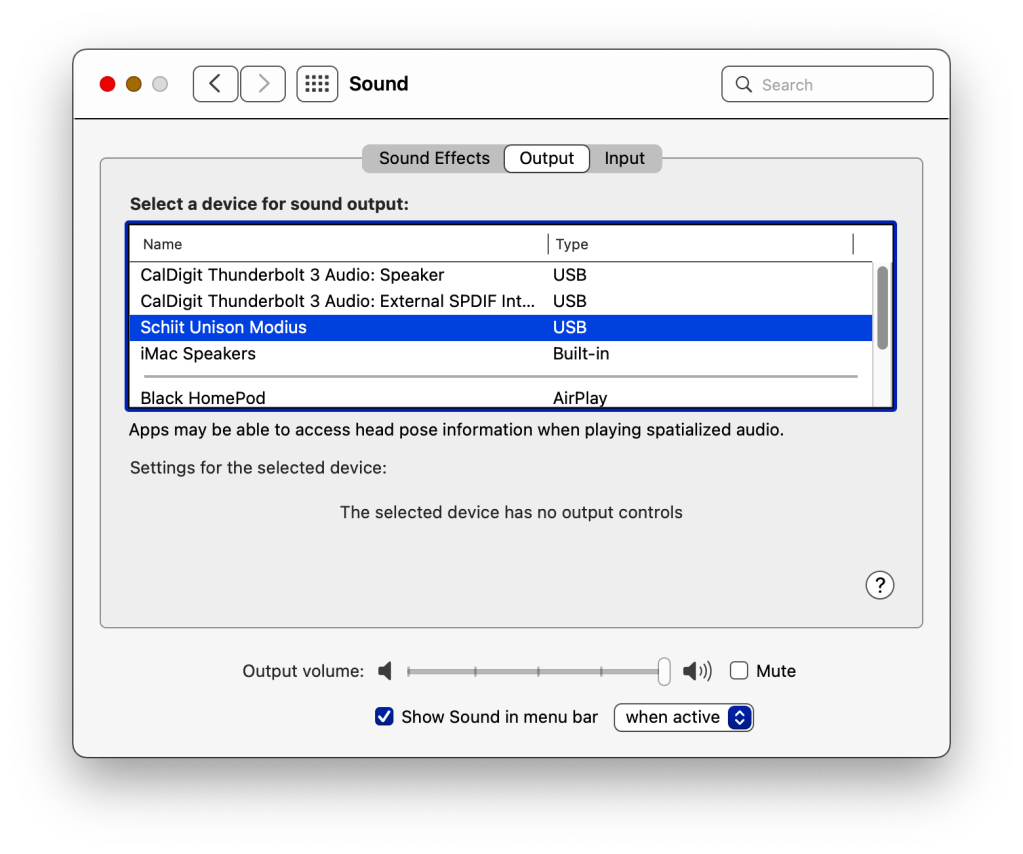Screen dimensions: 1023x854
Task: Switch to the Input tab
Action: (625, 158)
